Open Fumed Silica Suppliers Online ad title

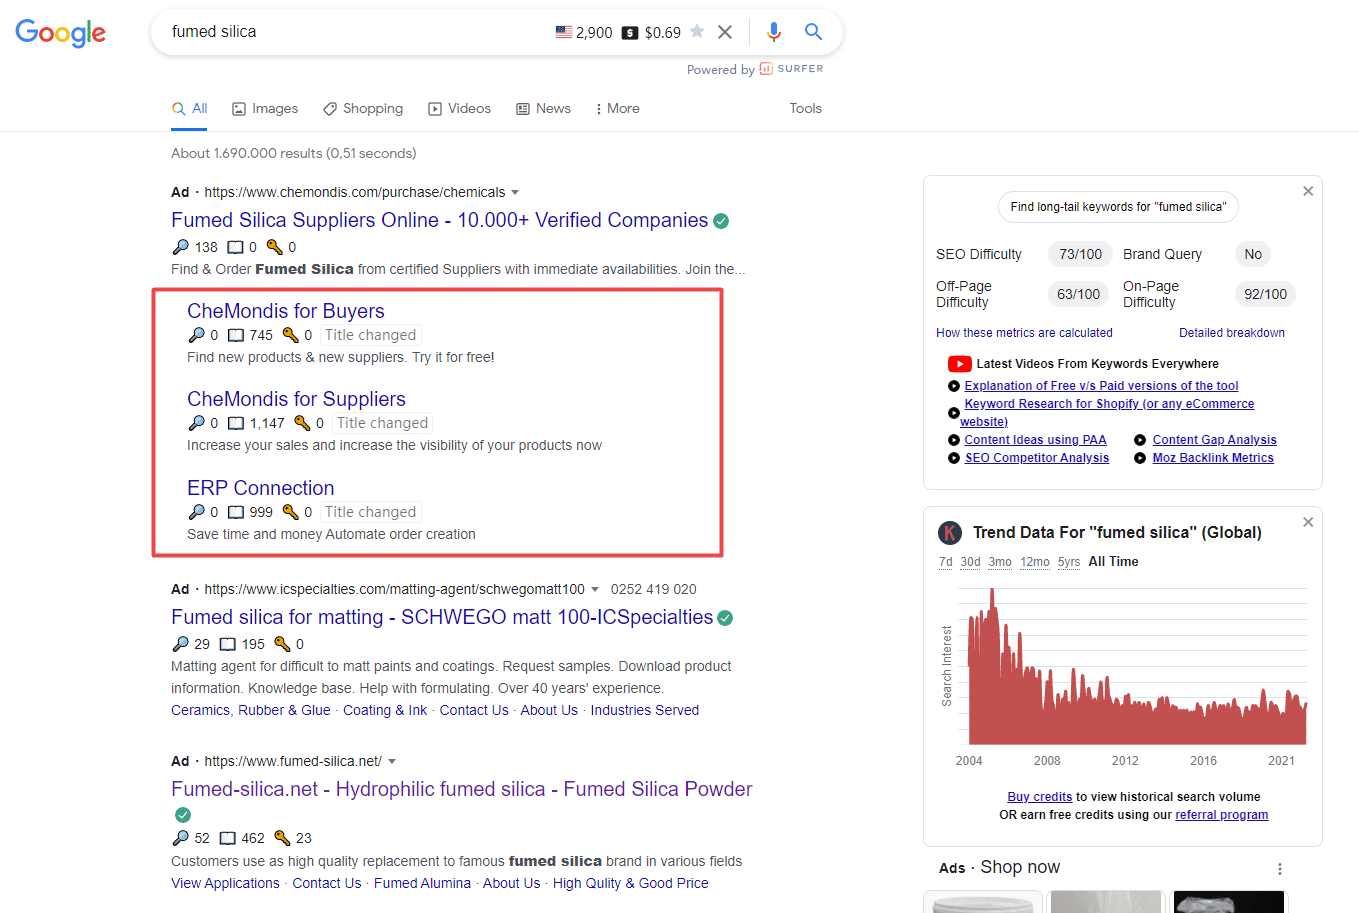pyautogui.click(x=439, y=220)
